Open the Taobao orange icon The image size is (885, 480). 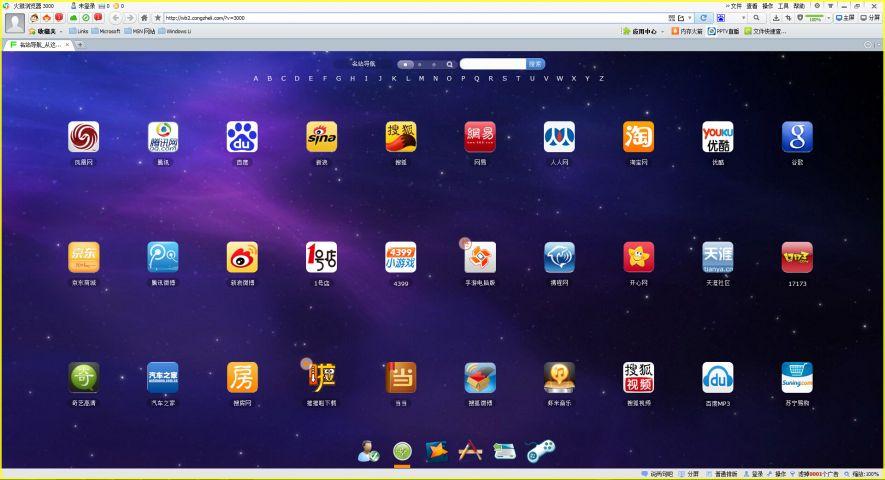tap(638, 137)
